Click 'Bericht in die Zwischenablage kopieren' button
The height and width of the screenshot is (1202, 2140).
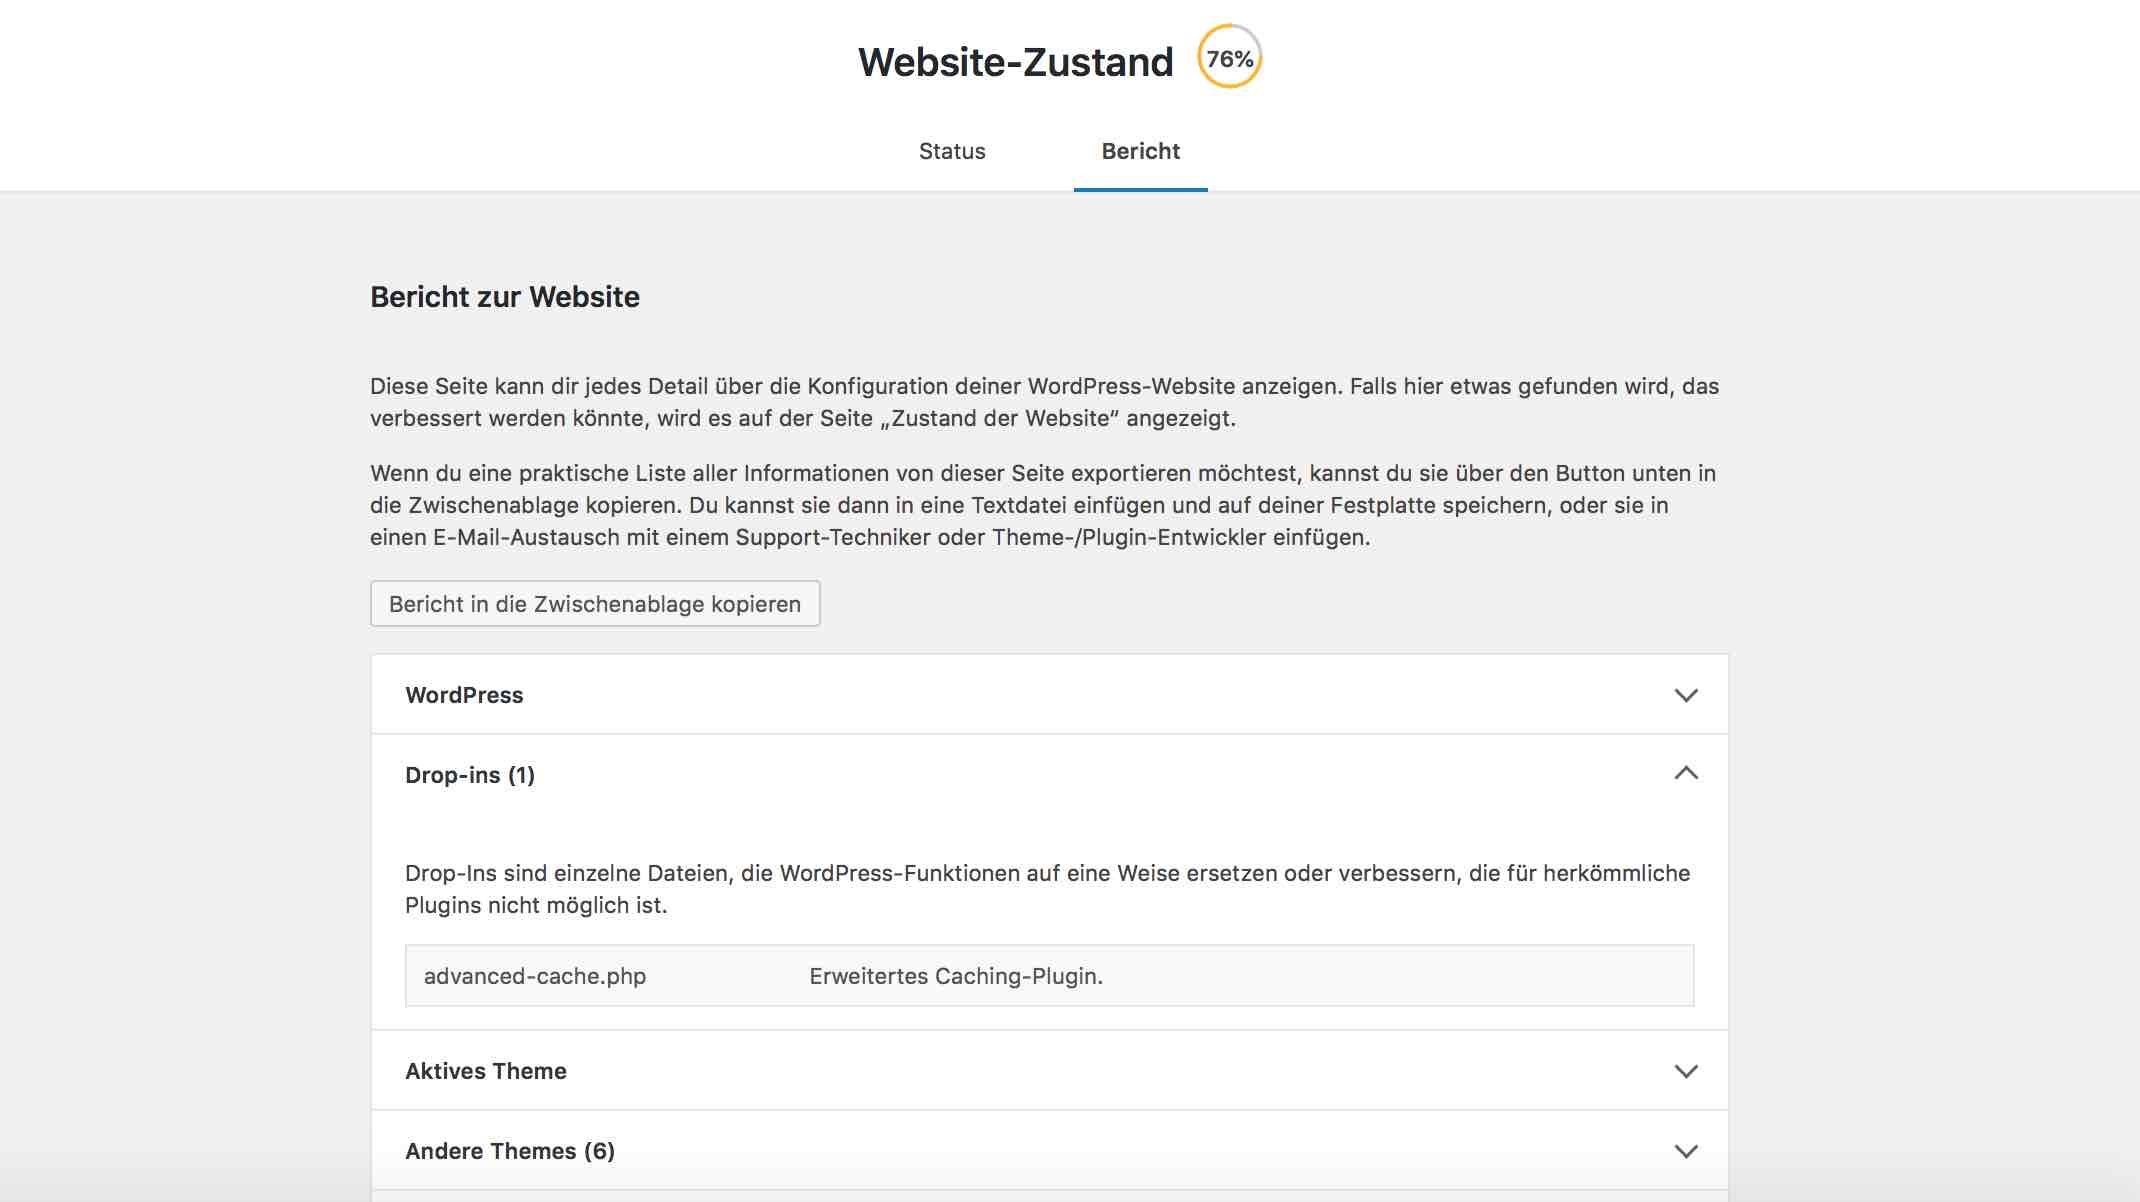(595, 603)
